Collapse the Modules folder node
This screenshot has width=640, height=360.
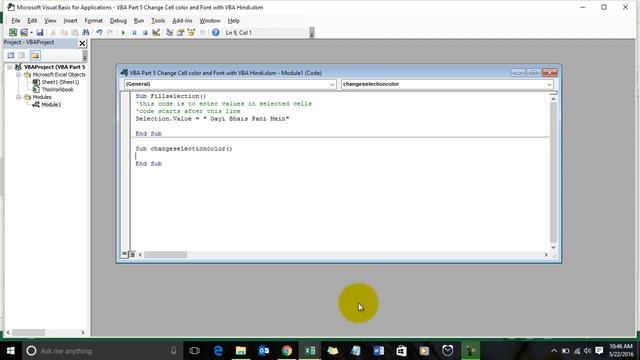18,97
